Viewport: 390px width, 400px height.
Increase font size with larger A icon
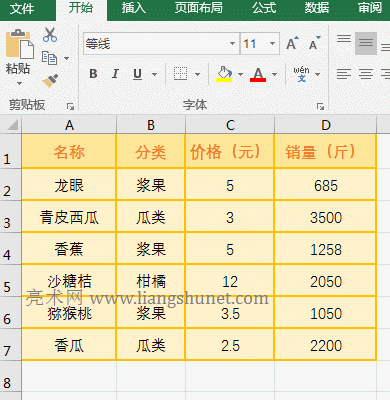[292, 43]
